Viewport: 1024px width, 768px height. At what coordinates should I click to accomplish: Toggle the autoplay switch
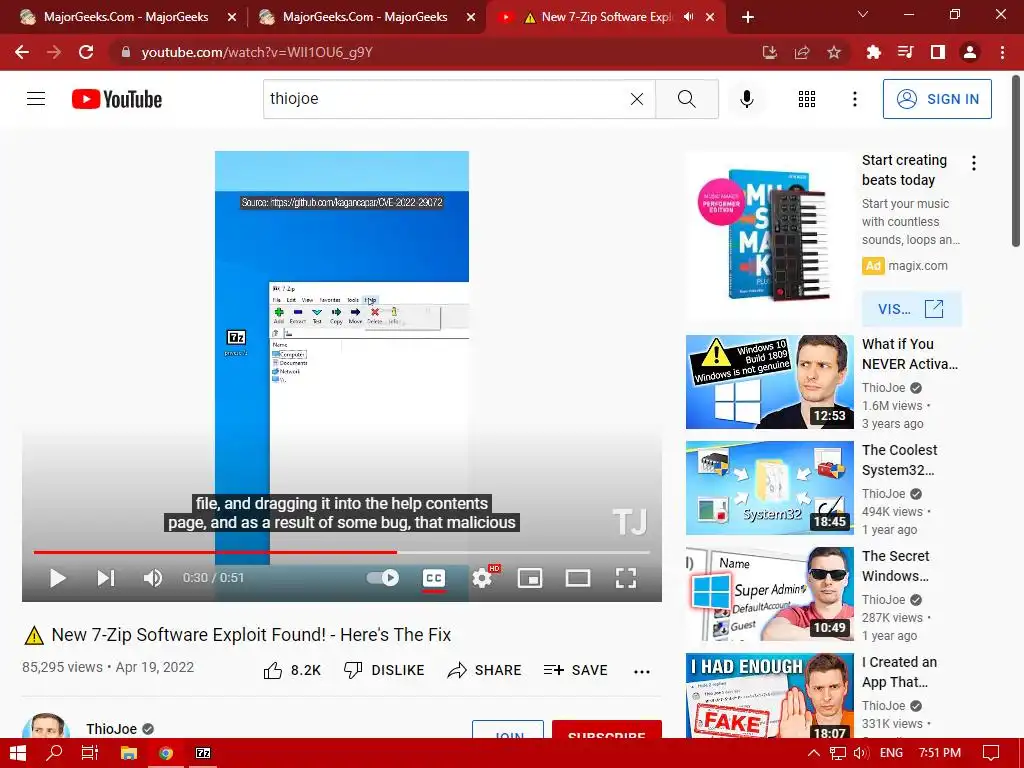383,578
